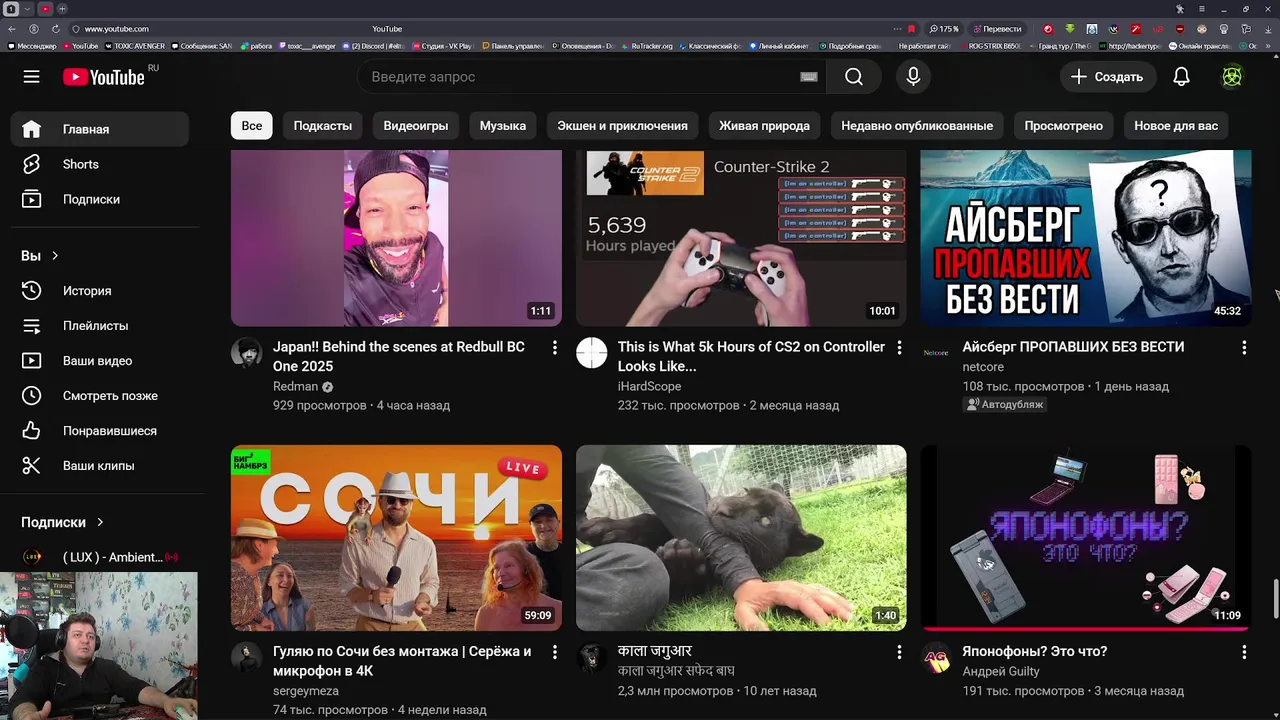
Task: Select the Музыка filter chip
Action: pyautogui.click(x=503, y=126)
